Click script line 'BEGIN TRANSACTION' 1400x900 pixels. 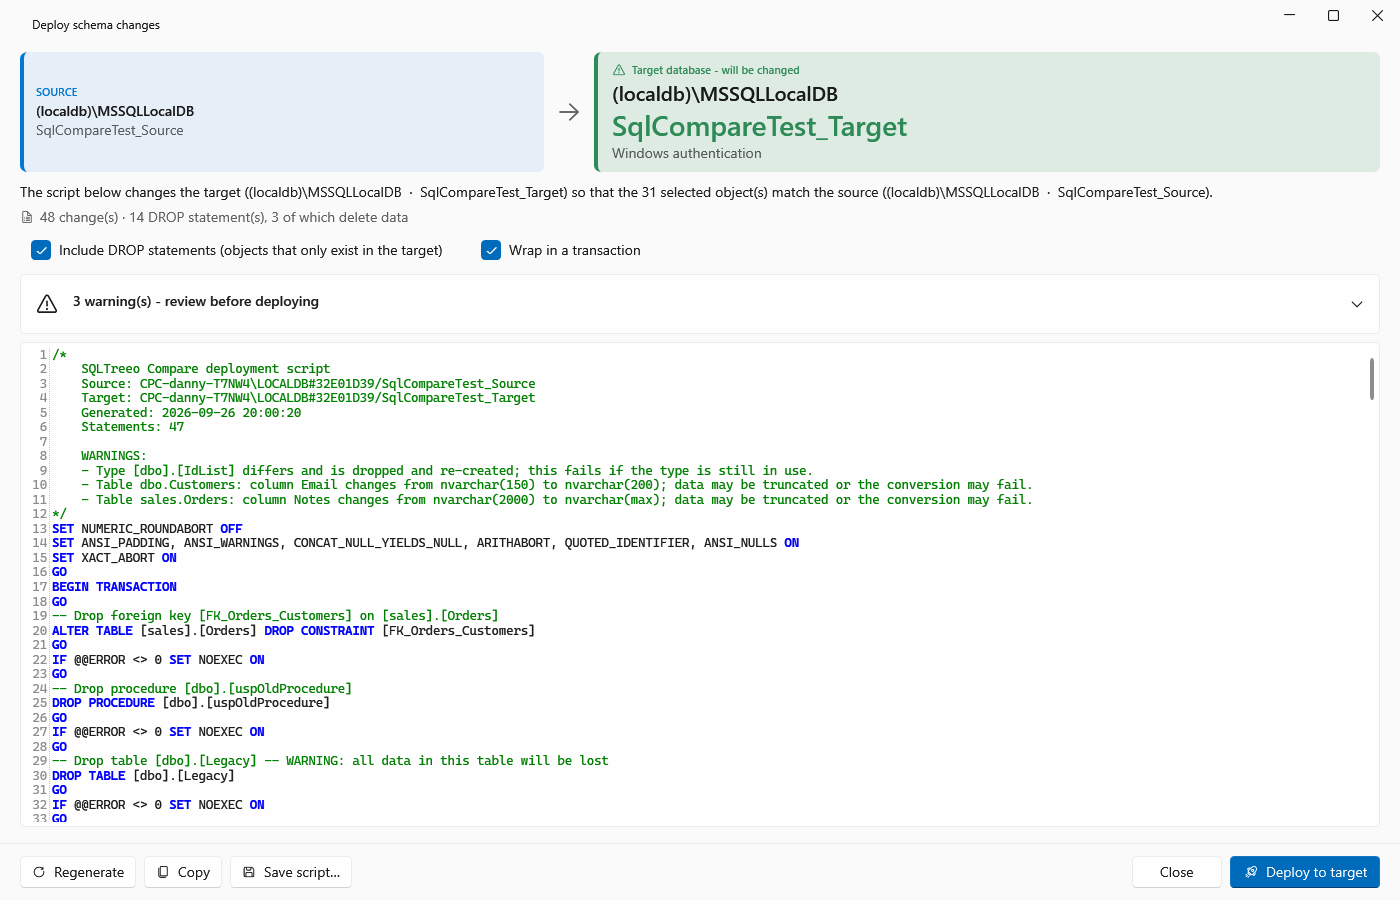coord(114,587)
